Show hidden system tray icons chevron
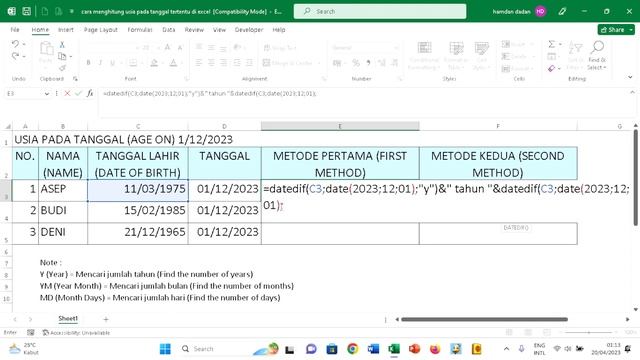Screen dimensions: 640x360 tap(506, 349)
